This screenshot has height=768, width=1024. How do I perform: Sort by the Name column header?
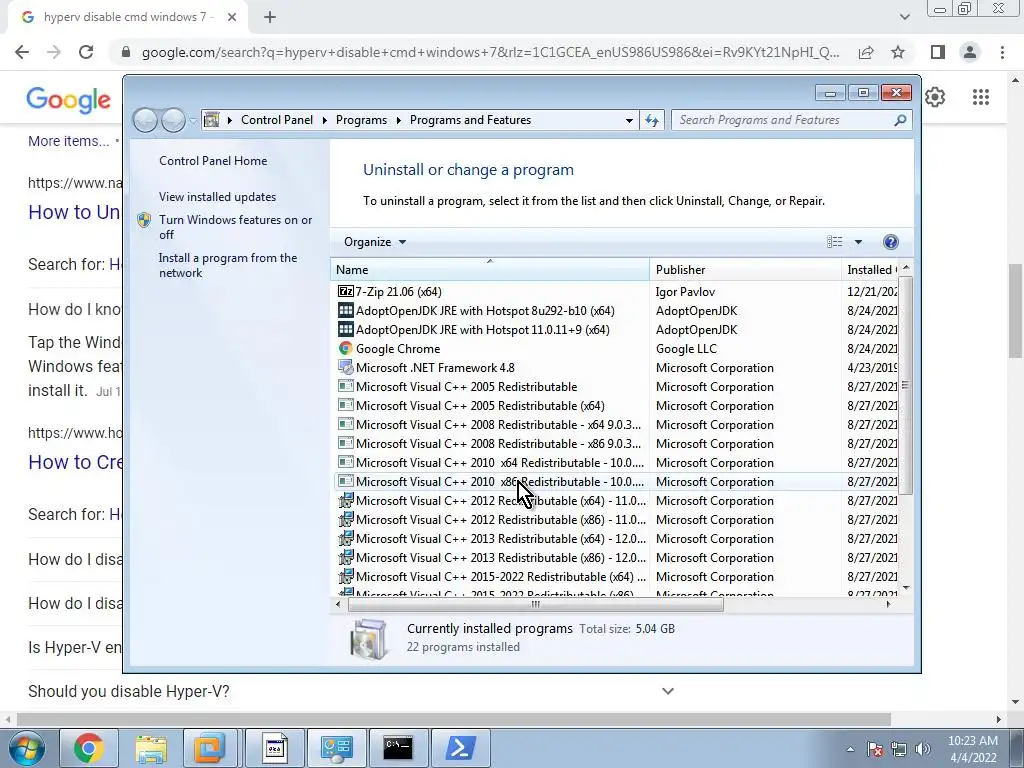pos(490,269)
